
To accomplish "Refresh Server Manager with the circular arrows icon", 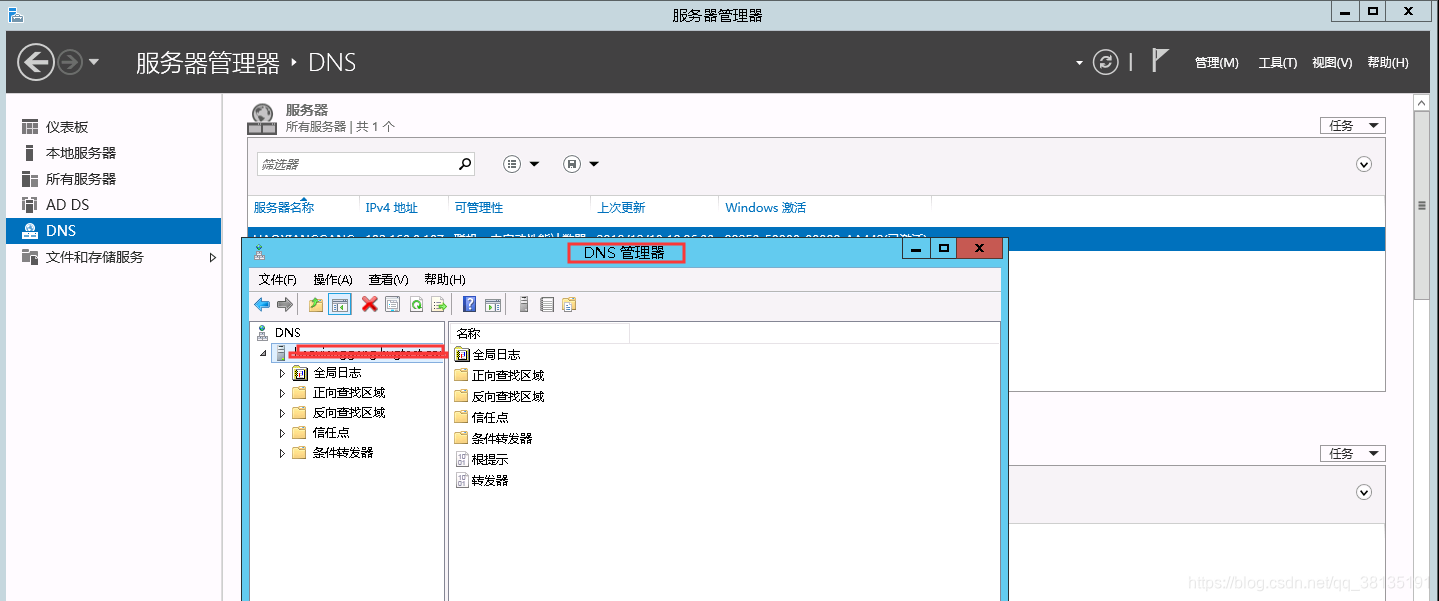I will coord(1105,62).
